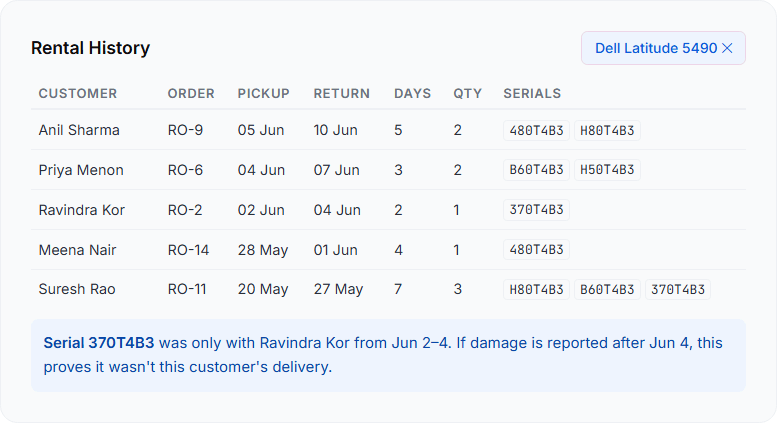Viewport: 777px width, 423px height.
Task: Click serial tag 480T4B3 in Meena Nair row
Action: [x=536, y=250]
